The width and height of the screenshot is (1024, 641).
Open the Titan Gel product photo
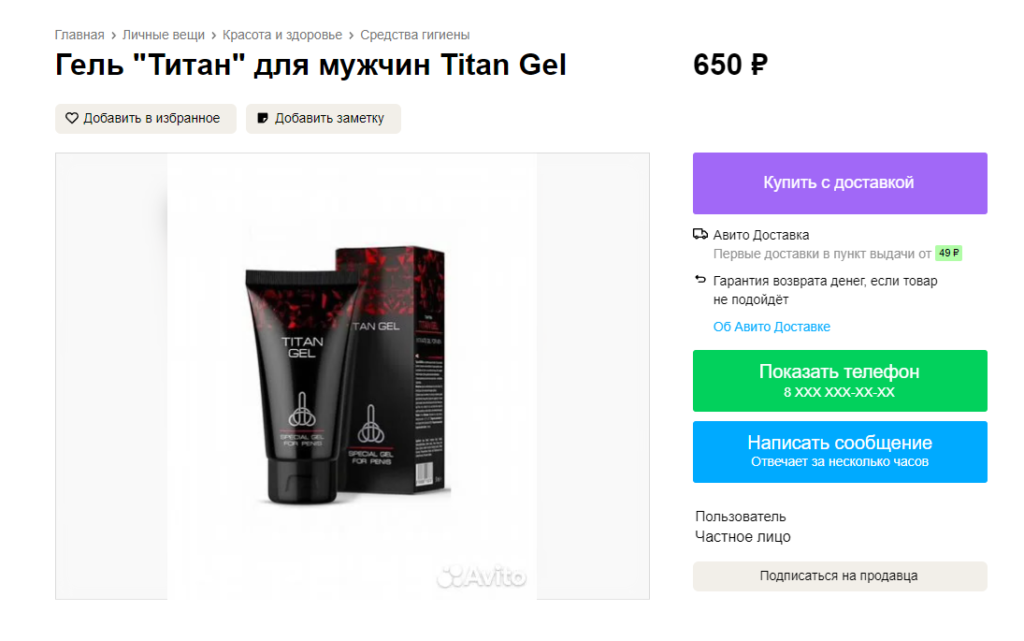pyautogui.click(x=352, y=376)
